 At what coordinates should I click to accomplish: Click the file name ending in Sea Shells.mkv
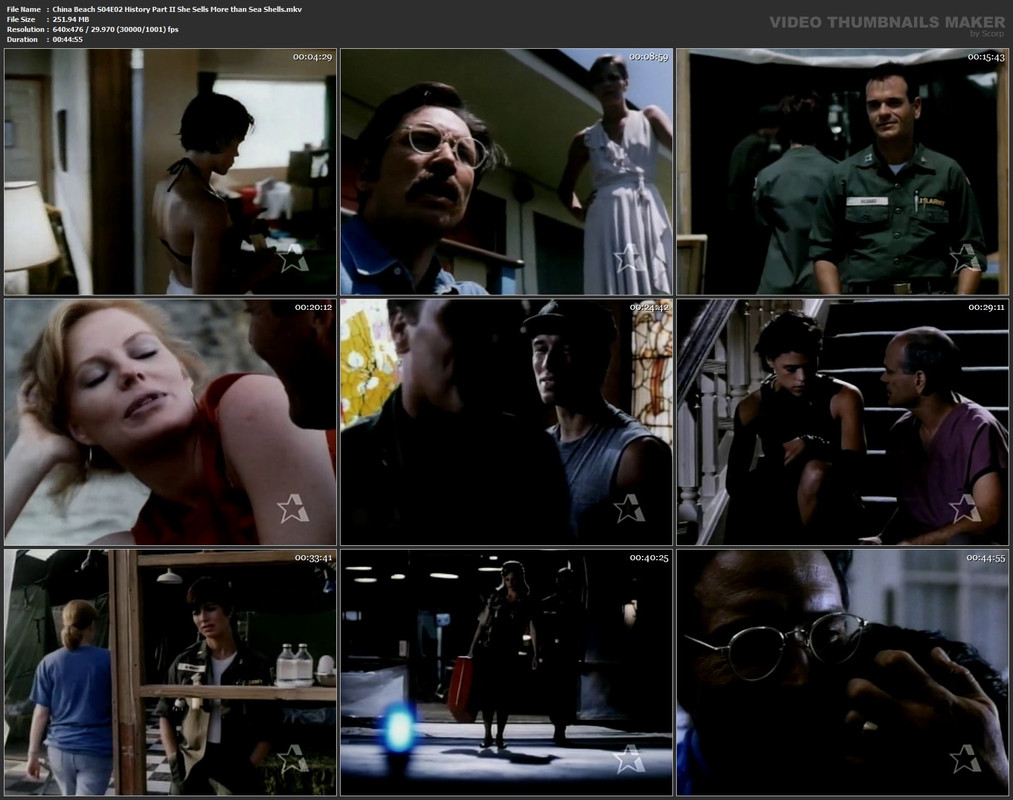click(177, 10)
